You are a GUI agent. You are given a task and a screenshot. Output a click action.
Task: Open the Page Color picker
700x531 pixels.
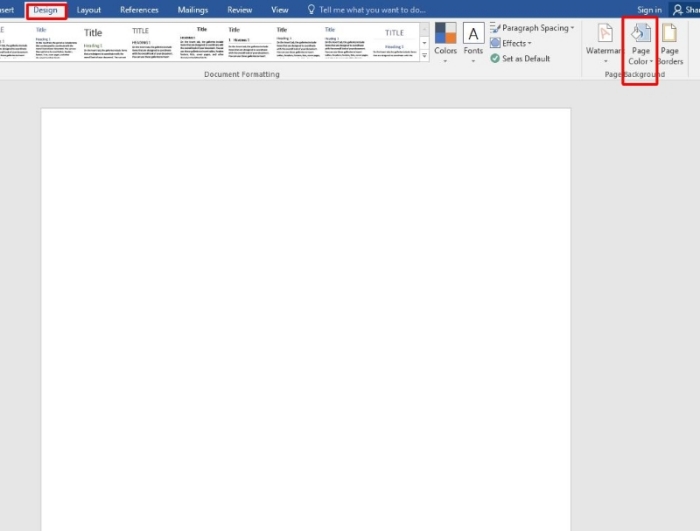639,45
